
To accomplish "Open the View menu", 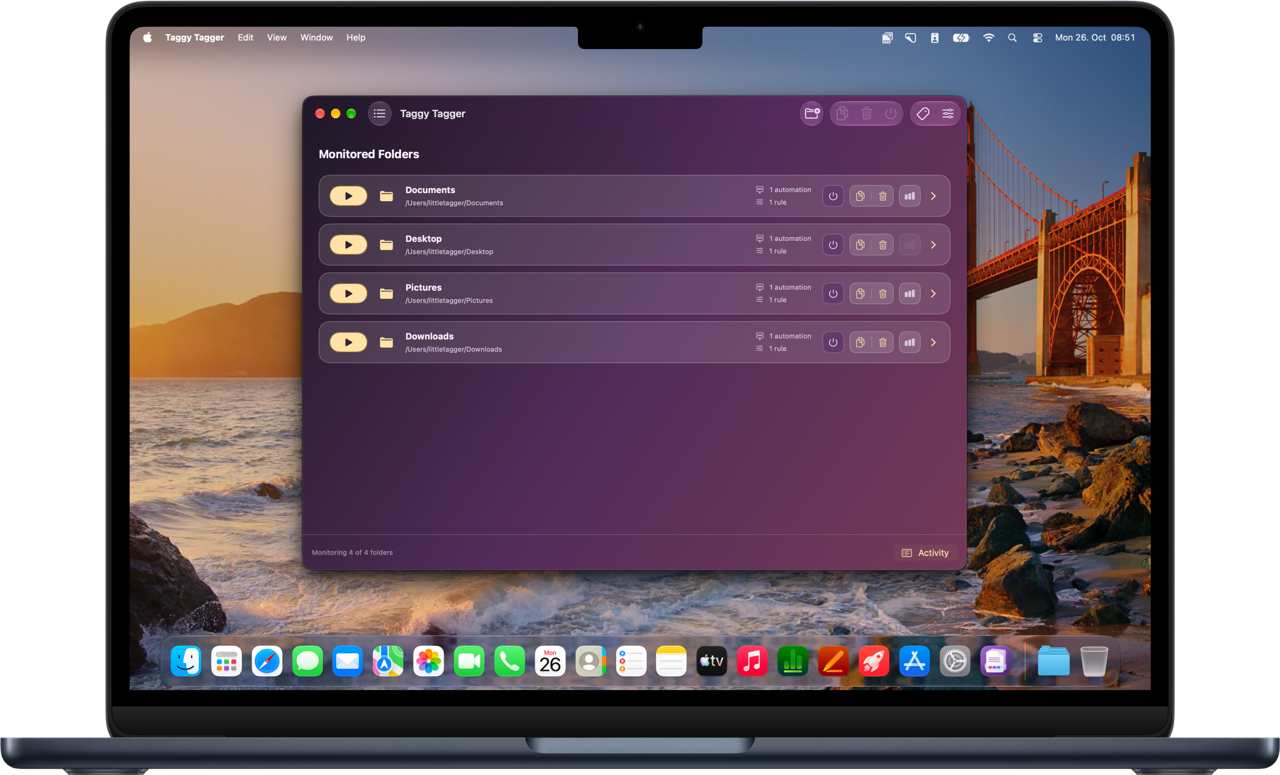I will (x=277, y=38).
